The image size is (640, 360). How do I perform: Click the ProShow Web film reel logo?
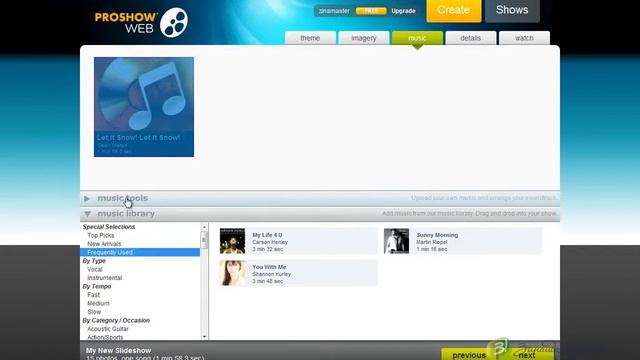[x=174, y=22]
